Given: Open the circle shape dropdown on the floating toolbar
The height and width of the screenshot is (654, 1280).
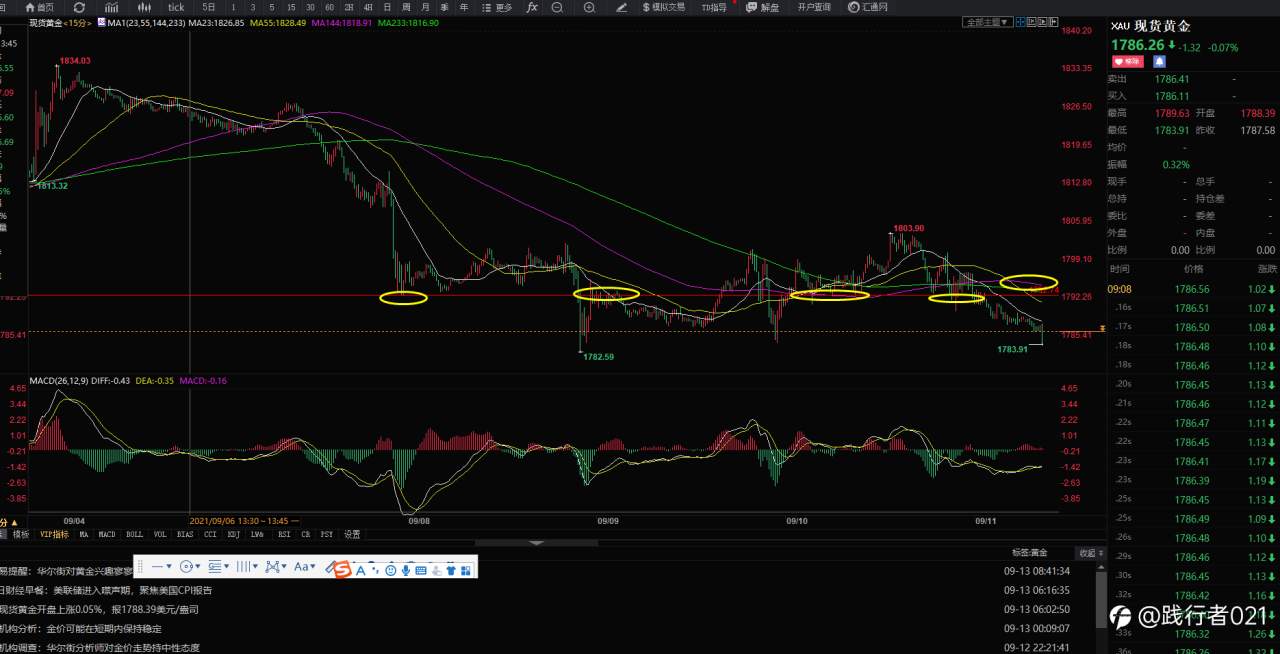Looking at the screenshot, I should [190, 566].
